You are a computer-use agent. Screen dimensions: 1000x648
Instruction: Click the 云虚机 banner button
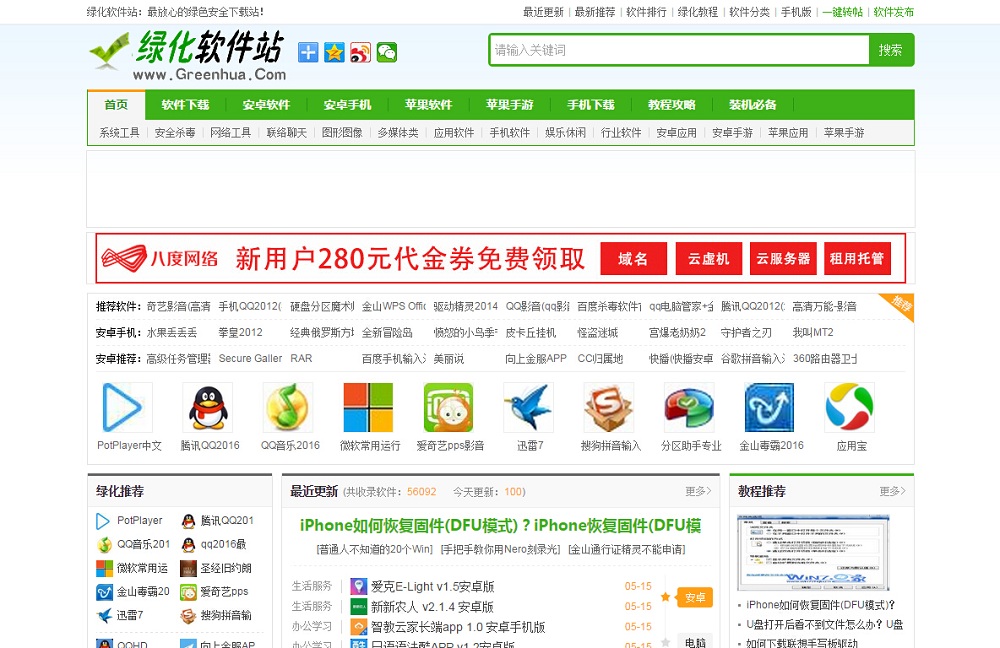tap(709, 258)
